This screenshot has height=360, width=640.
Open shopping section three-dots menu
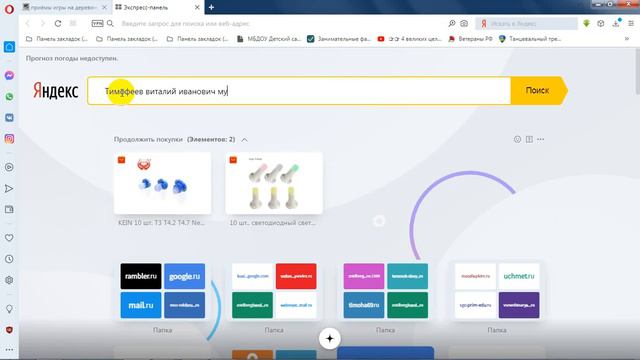[541, 140]
